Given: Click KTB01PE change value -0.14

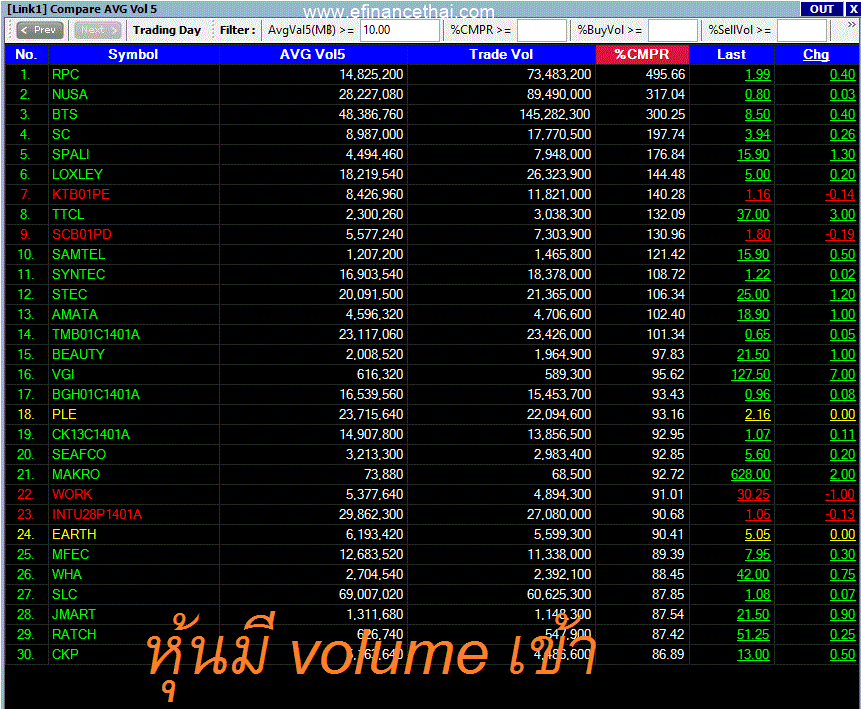Looking at the screenshot, I should click(840, 194).
